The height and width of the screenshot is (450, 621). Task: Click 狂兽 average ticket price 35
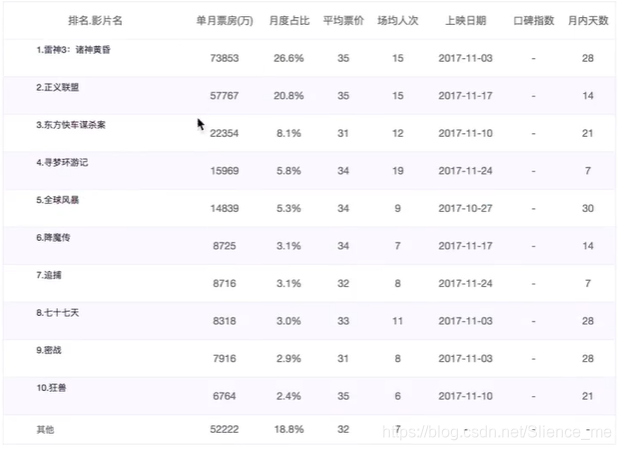coord(343,396)
